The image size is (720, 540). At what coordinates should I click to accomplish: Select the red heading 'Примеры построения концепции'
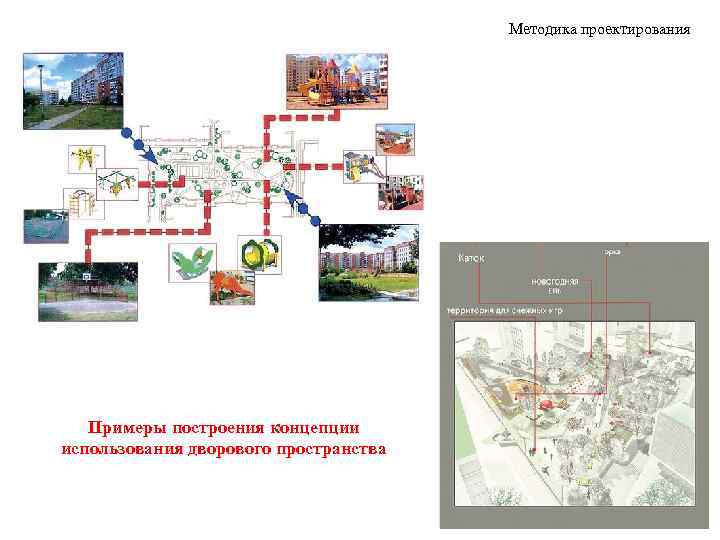(x=224, y=427)
